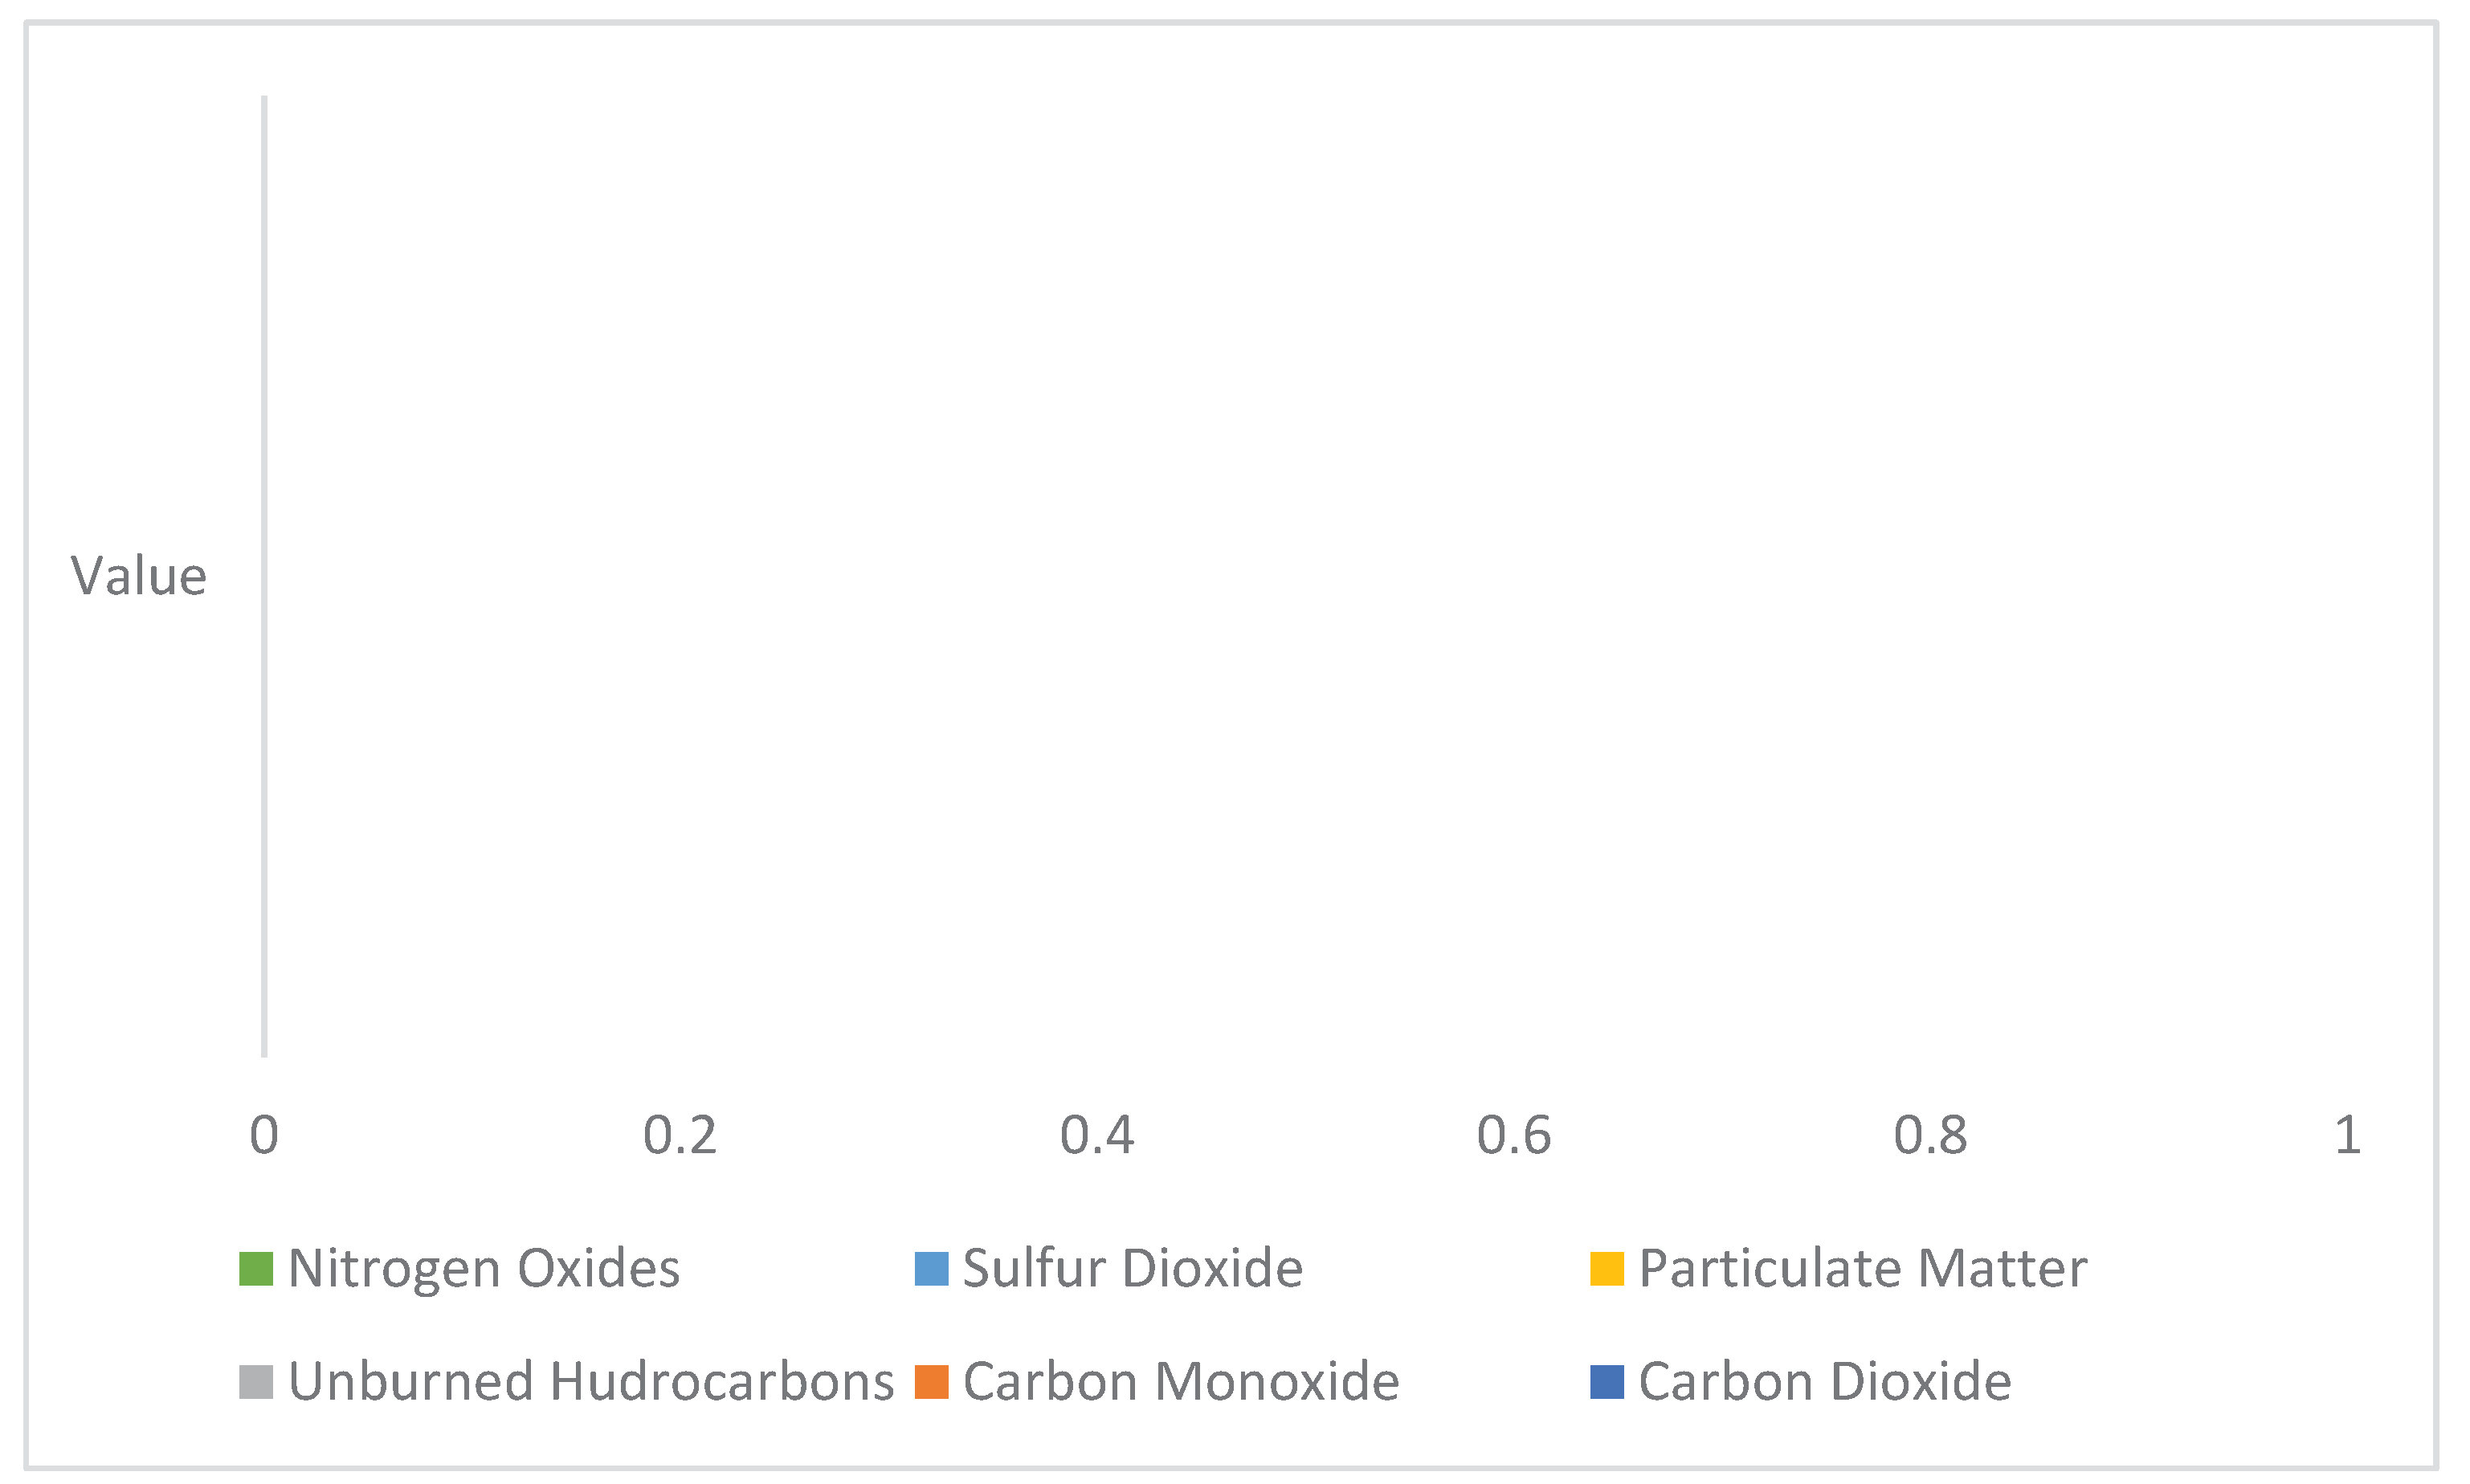This screenshot has height=1484, width=2470.
Task: Click the Sulfur Dioxide legend text
Action: [x=1132, y=1269]
